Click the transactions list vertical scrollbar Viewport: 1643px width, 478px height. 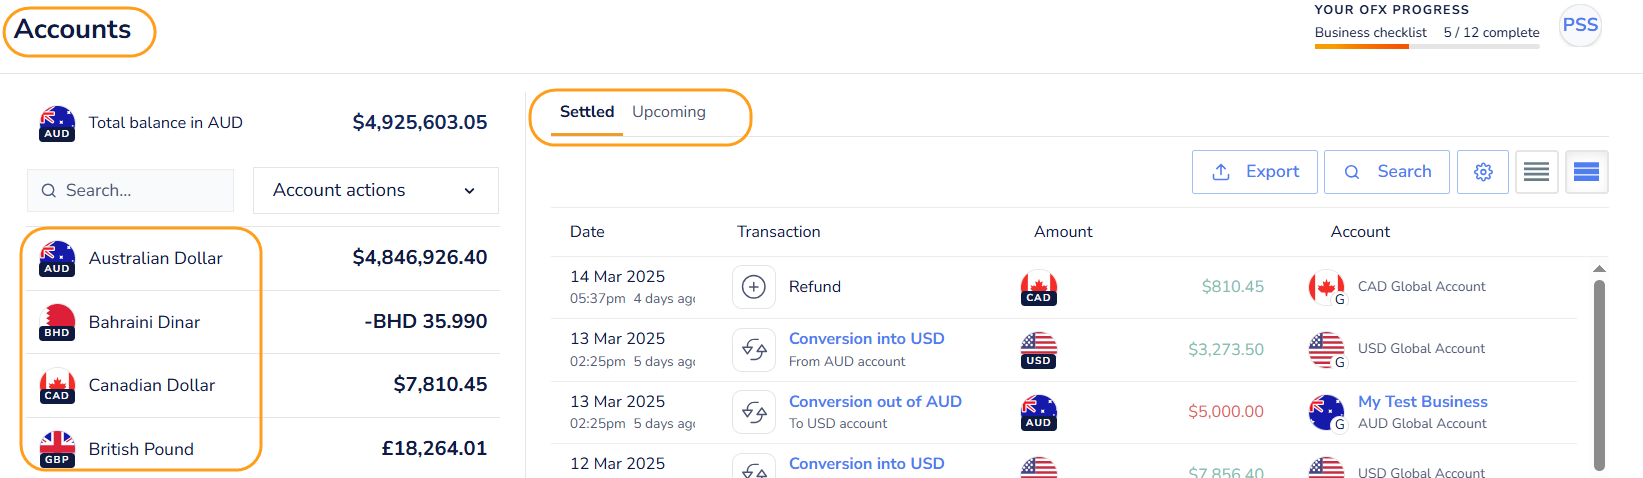[1599, 370]
